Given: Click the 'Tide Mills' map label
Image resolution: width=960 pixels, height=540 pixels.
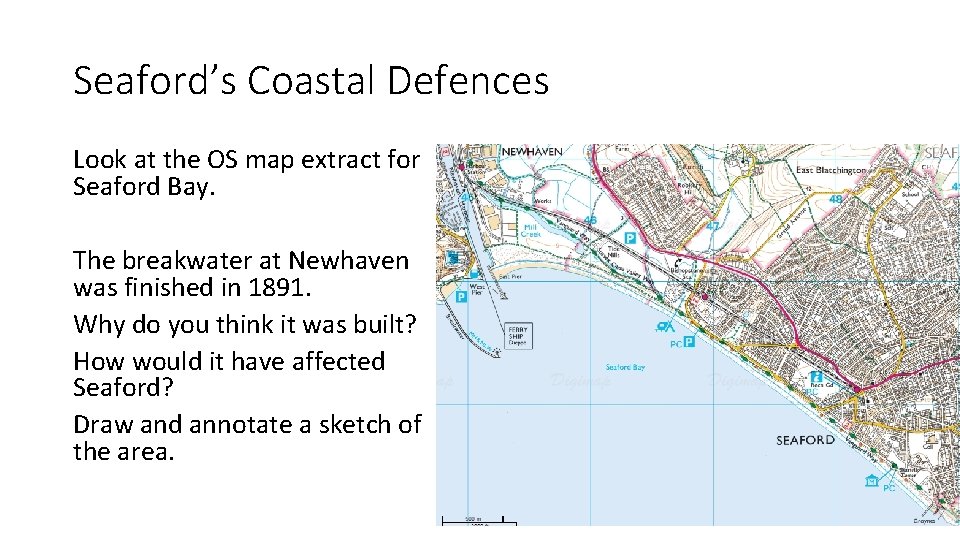Looking at the screenshot, I should click(x=613, y=252).
